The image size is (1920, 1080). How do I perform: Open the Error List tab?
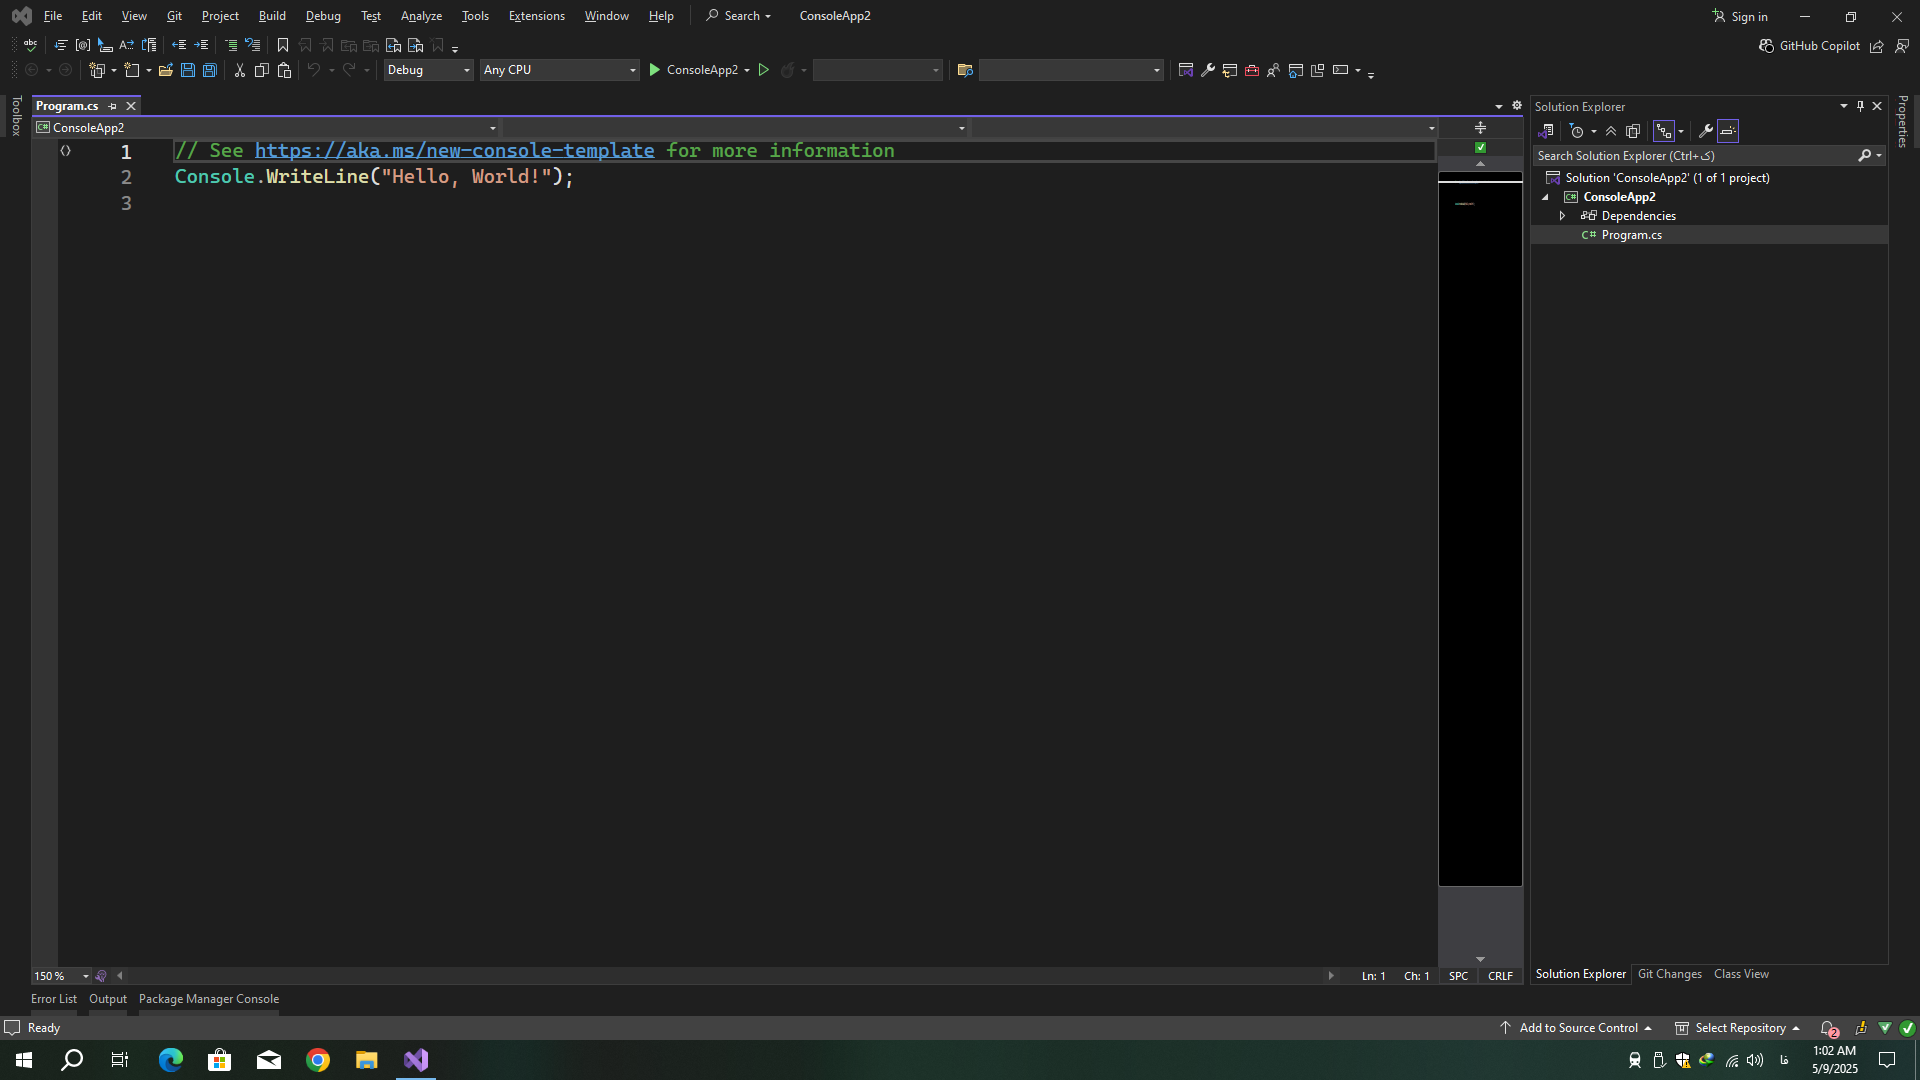coord(54,999)
